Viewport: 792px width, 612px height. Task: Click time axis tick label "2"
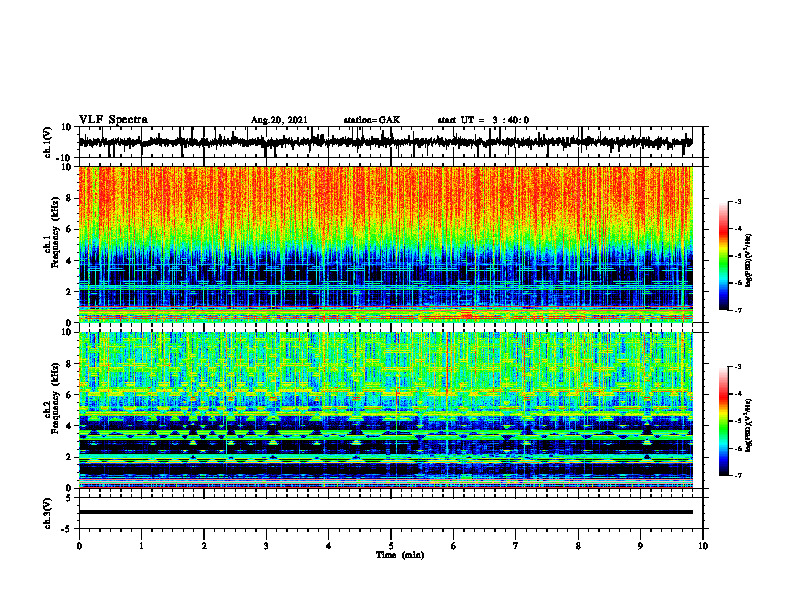[x=204, y=546]
